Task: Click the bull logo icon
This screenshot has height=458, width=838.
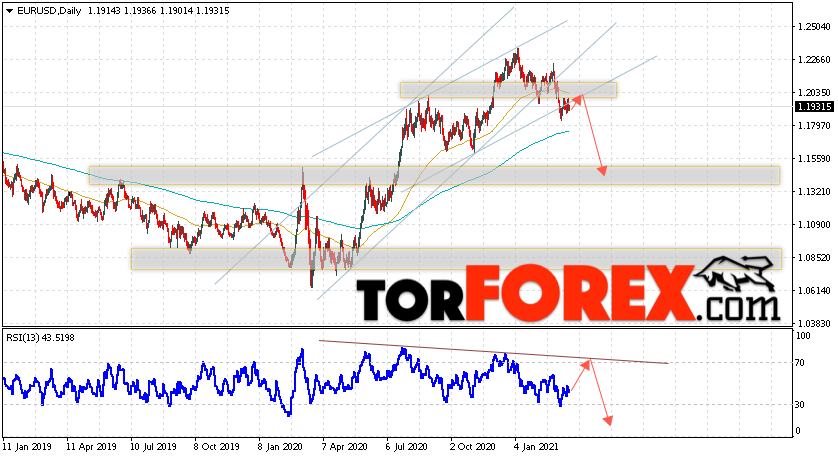Action: 734,275
